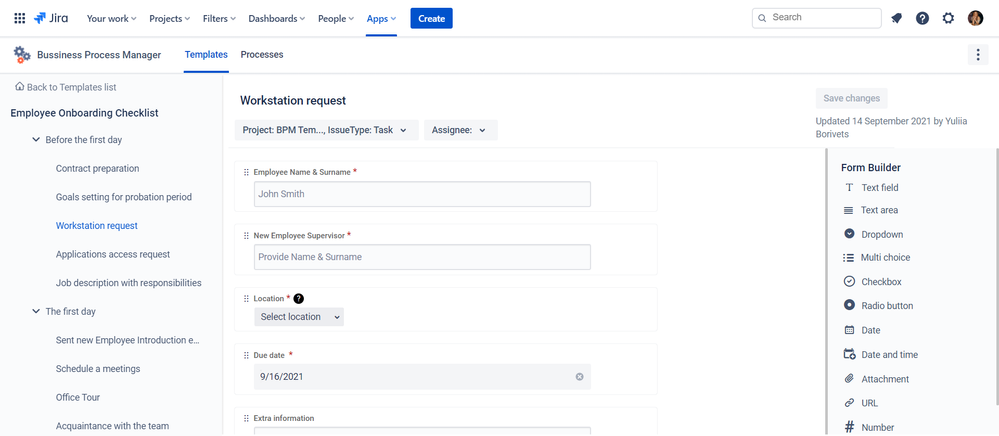The height and width of the screenshot is (436, 999).
Task: Open the Contract preparation step
Action: pos(97,168)
